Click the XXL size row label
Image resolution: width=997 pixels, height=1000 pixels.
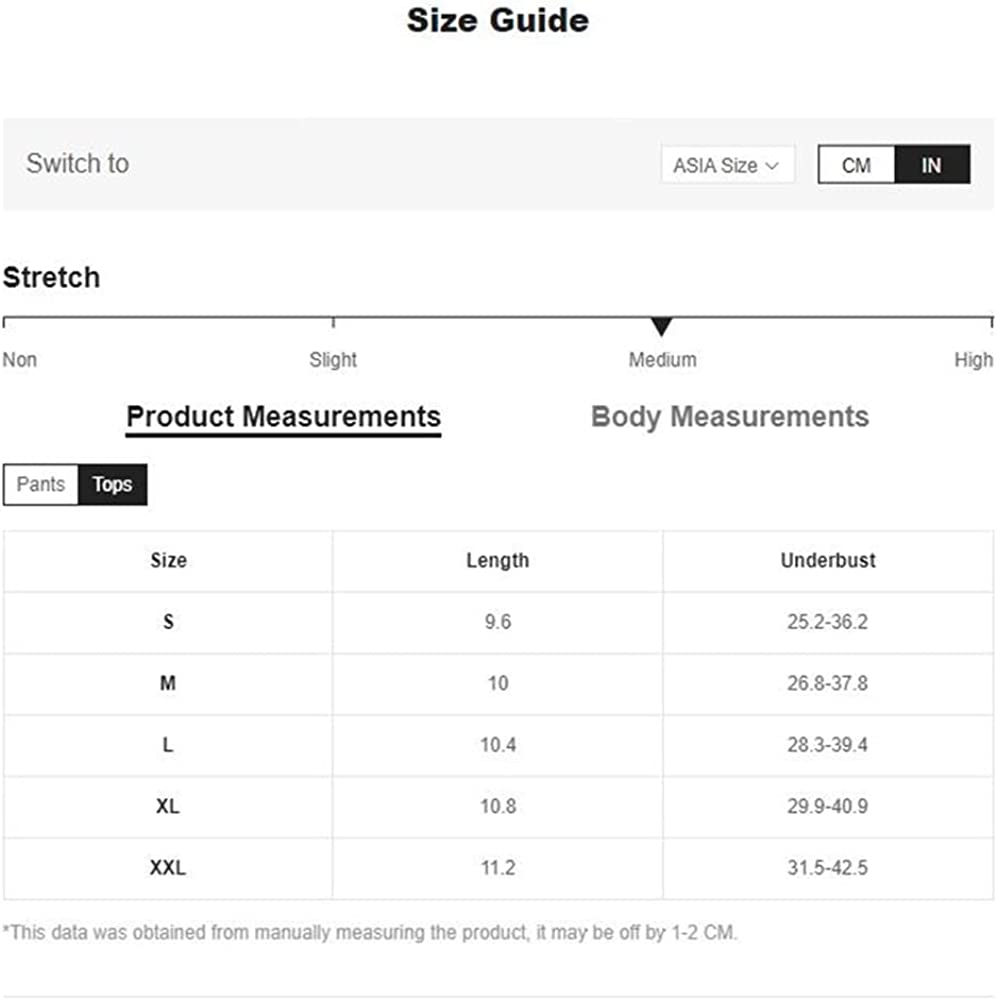pos(168,868)
